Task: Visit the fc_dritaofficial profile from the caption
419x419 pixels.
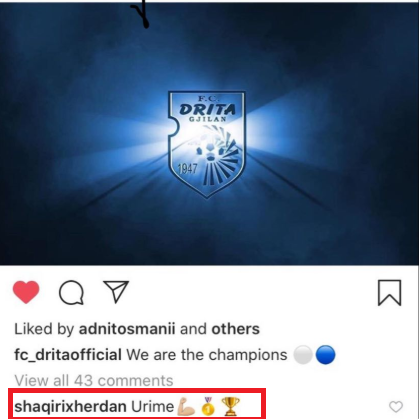Action: click(68, 355)
